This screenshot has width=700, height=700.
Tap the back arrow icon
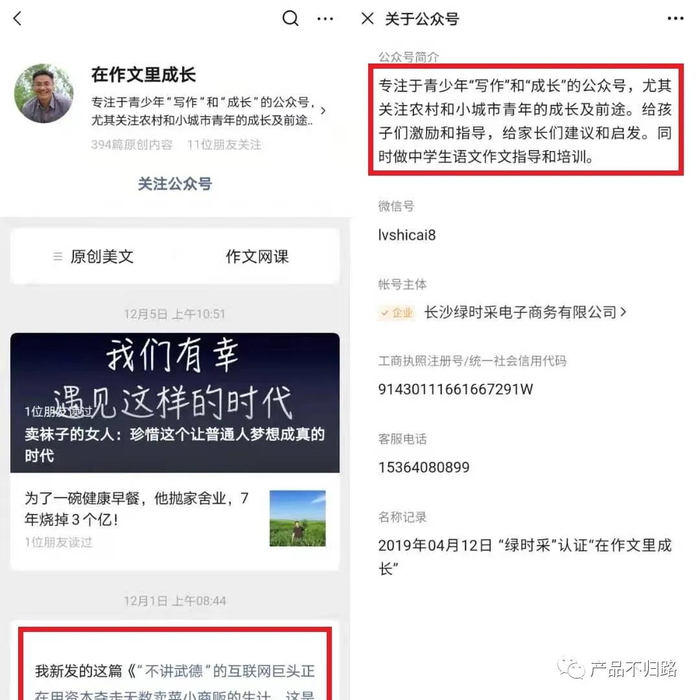18,19
